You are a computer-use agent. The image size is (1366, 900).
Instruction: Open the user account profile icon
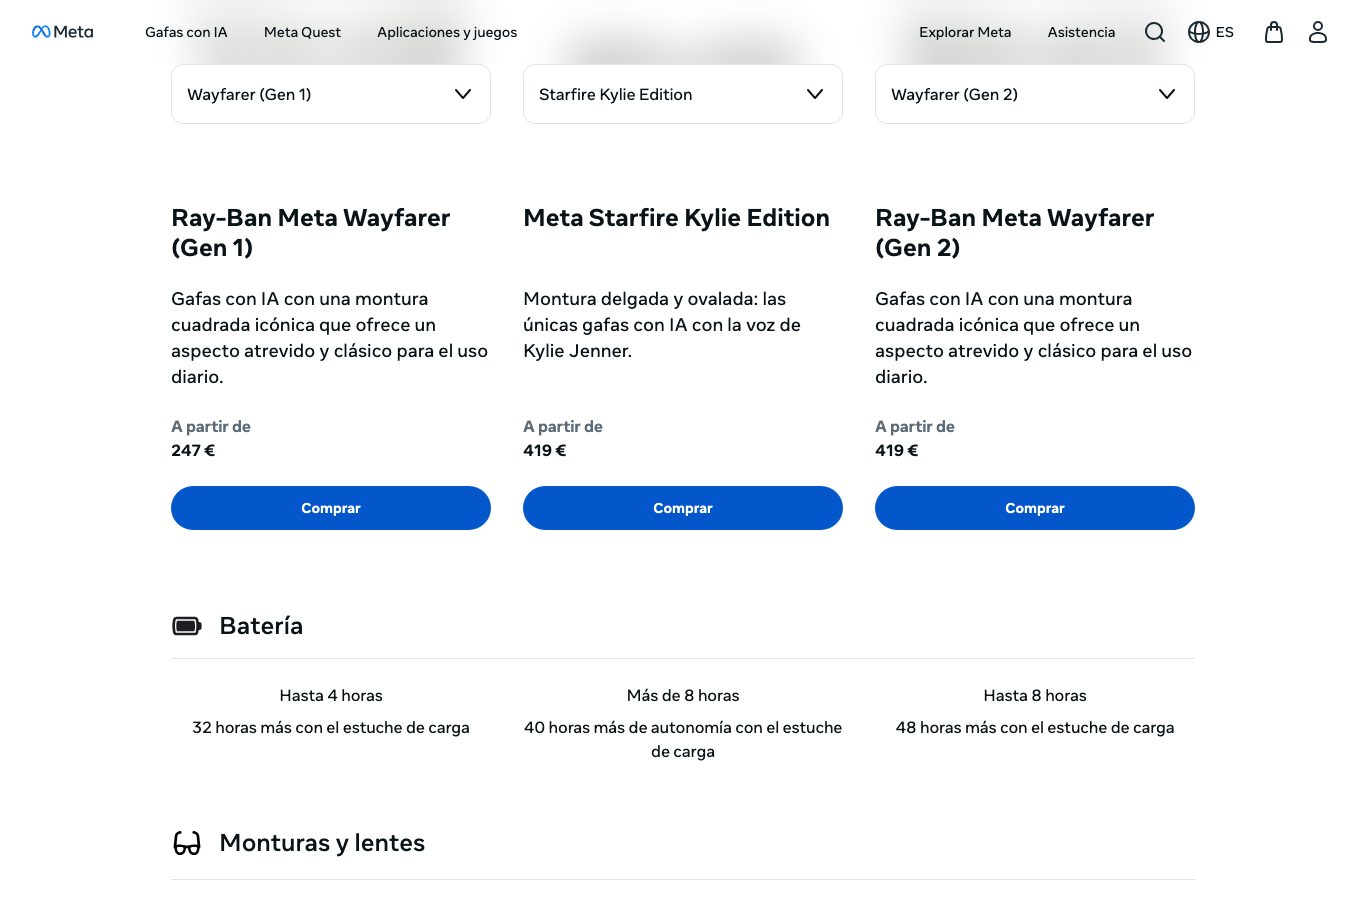(1318, 32)
